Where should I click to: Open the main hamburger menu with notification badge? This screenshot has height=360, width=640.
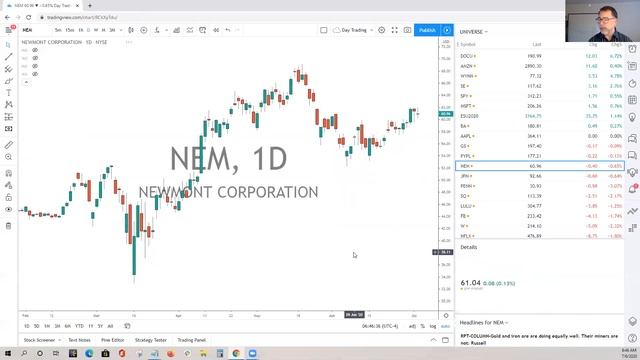pos(9,30)
